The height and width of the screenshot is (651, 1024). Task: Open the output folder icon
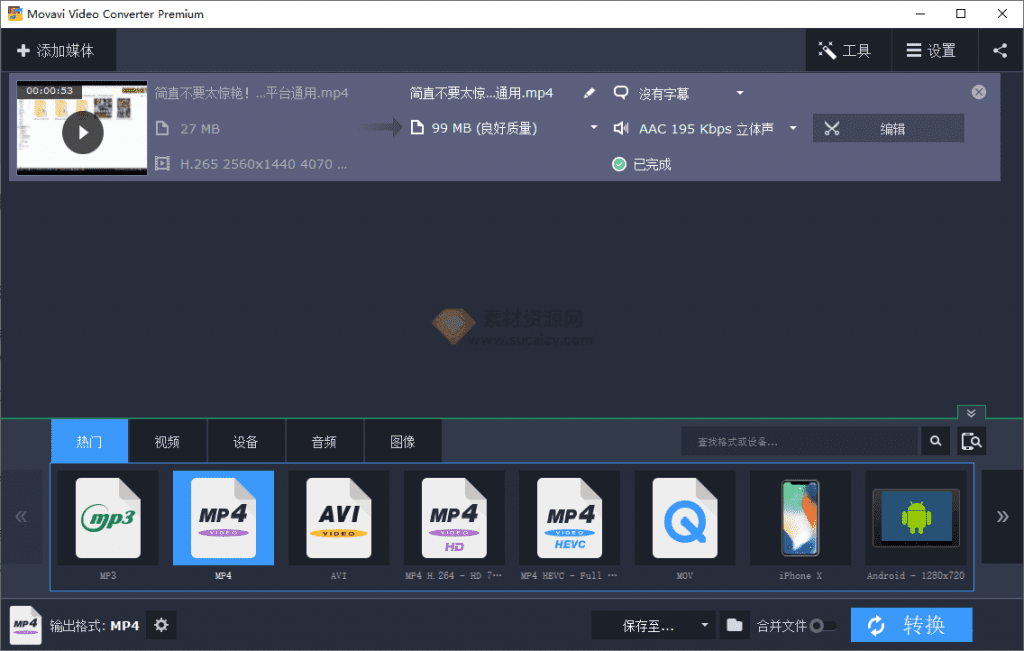pos(735,626)
